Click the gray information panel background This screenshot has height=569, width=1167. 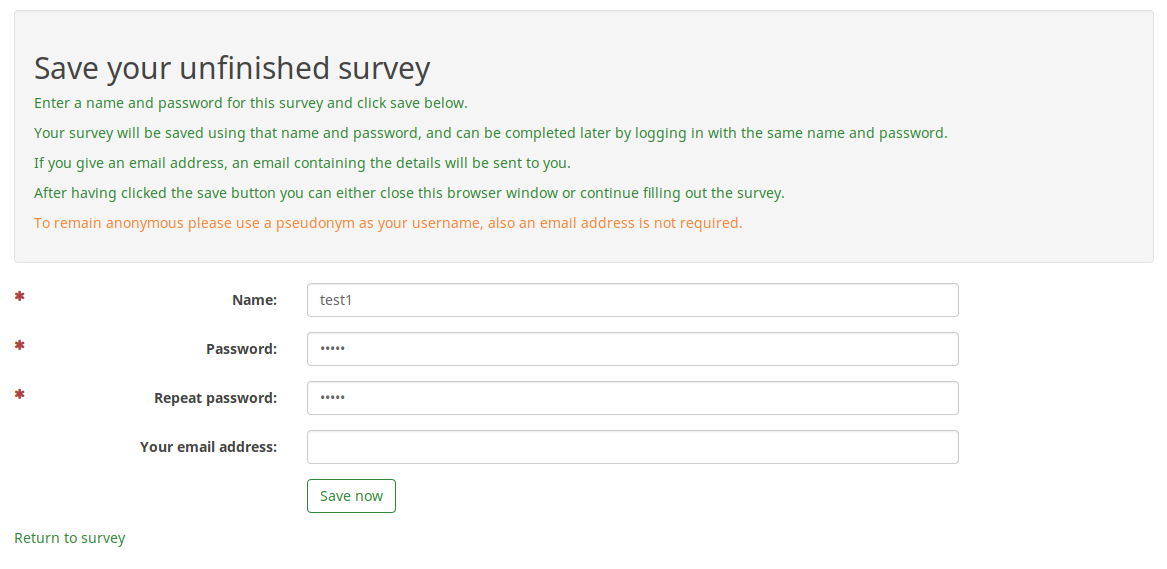tap(1000, 60)
